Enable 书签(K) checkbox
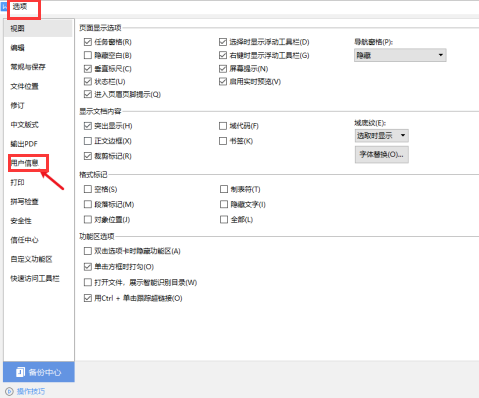 (x=223, y=141)
